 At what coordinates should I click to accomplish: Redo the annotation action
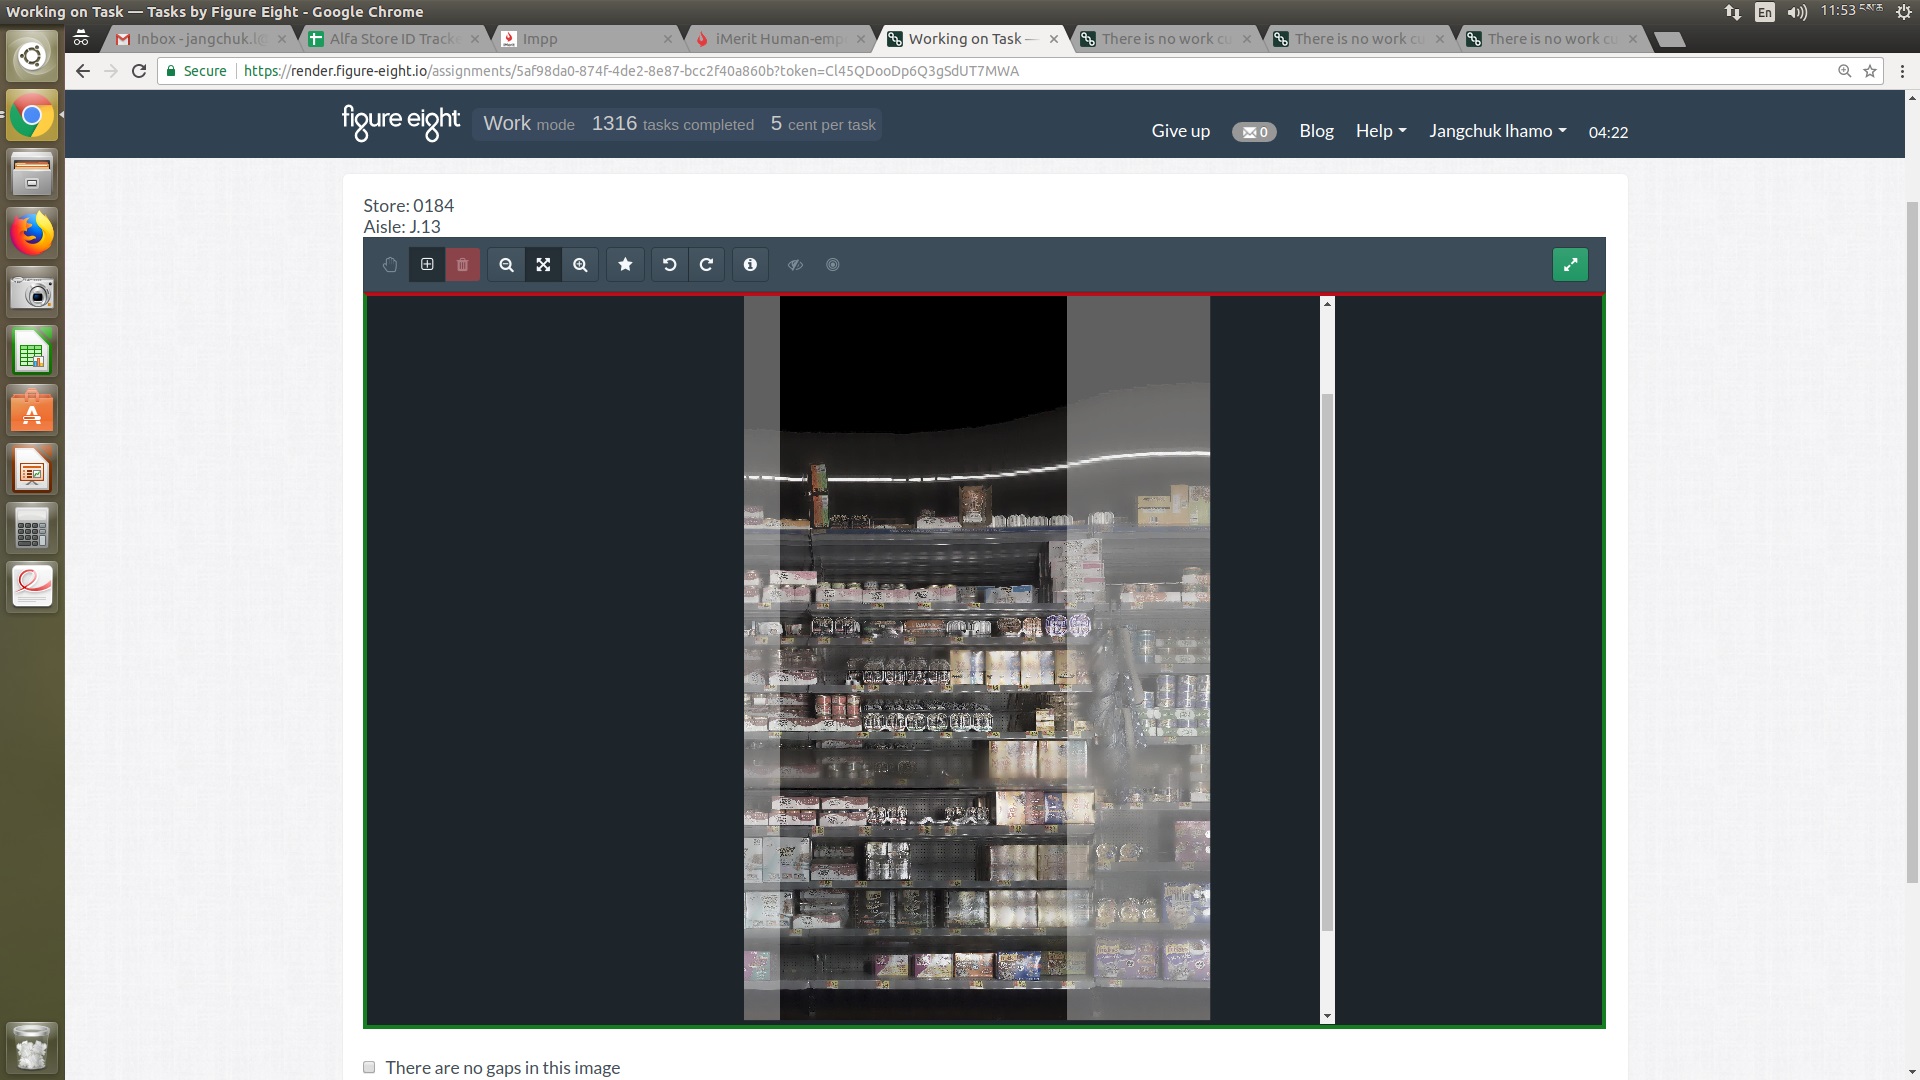point(706,265)
